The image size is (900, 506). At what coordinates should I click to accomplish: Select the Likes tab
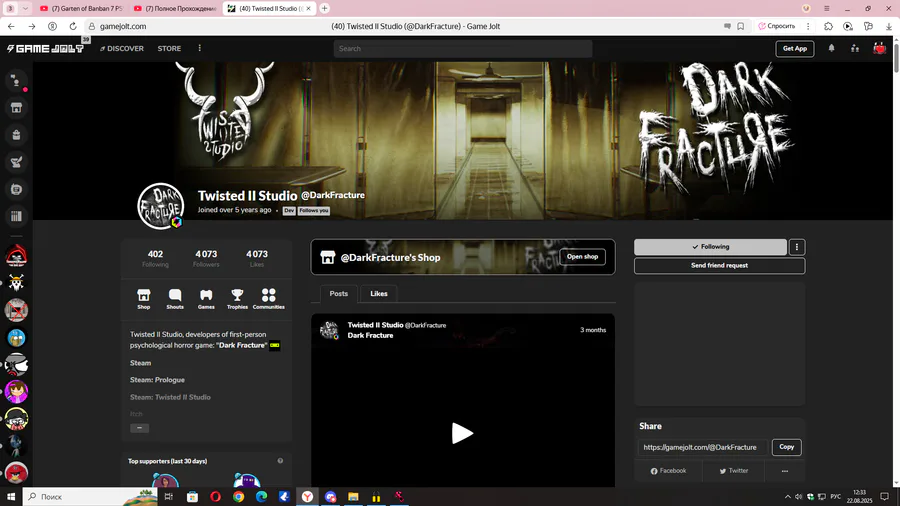tap(379, 293)
